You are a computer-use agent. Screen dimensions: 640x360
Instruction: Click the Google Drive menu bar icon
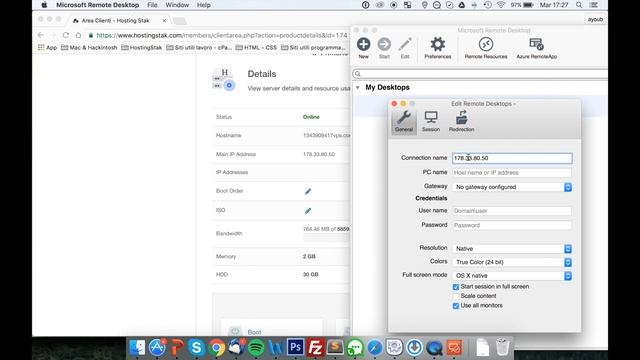[x=462, y=5]
